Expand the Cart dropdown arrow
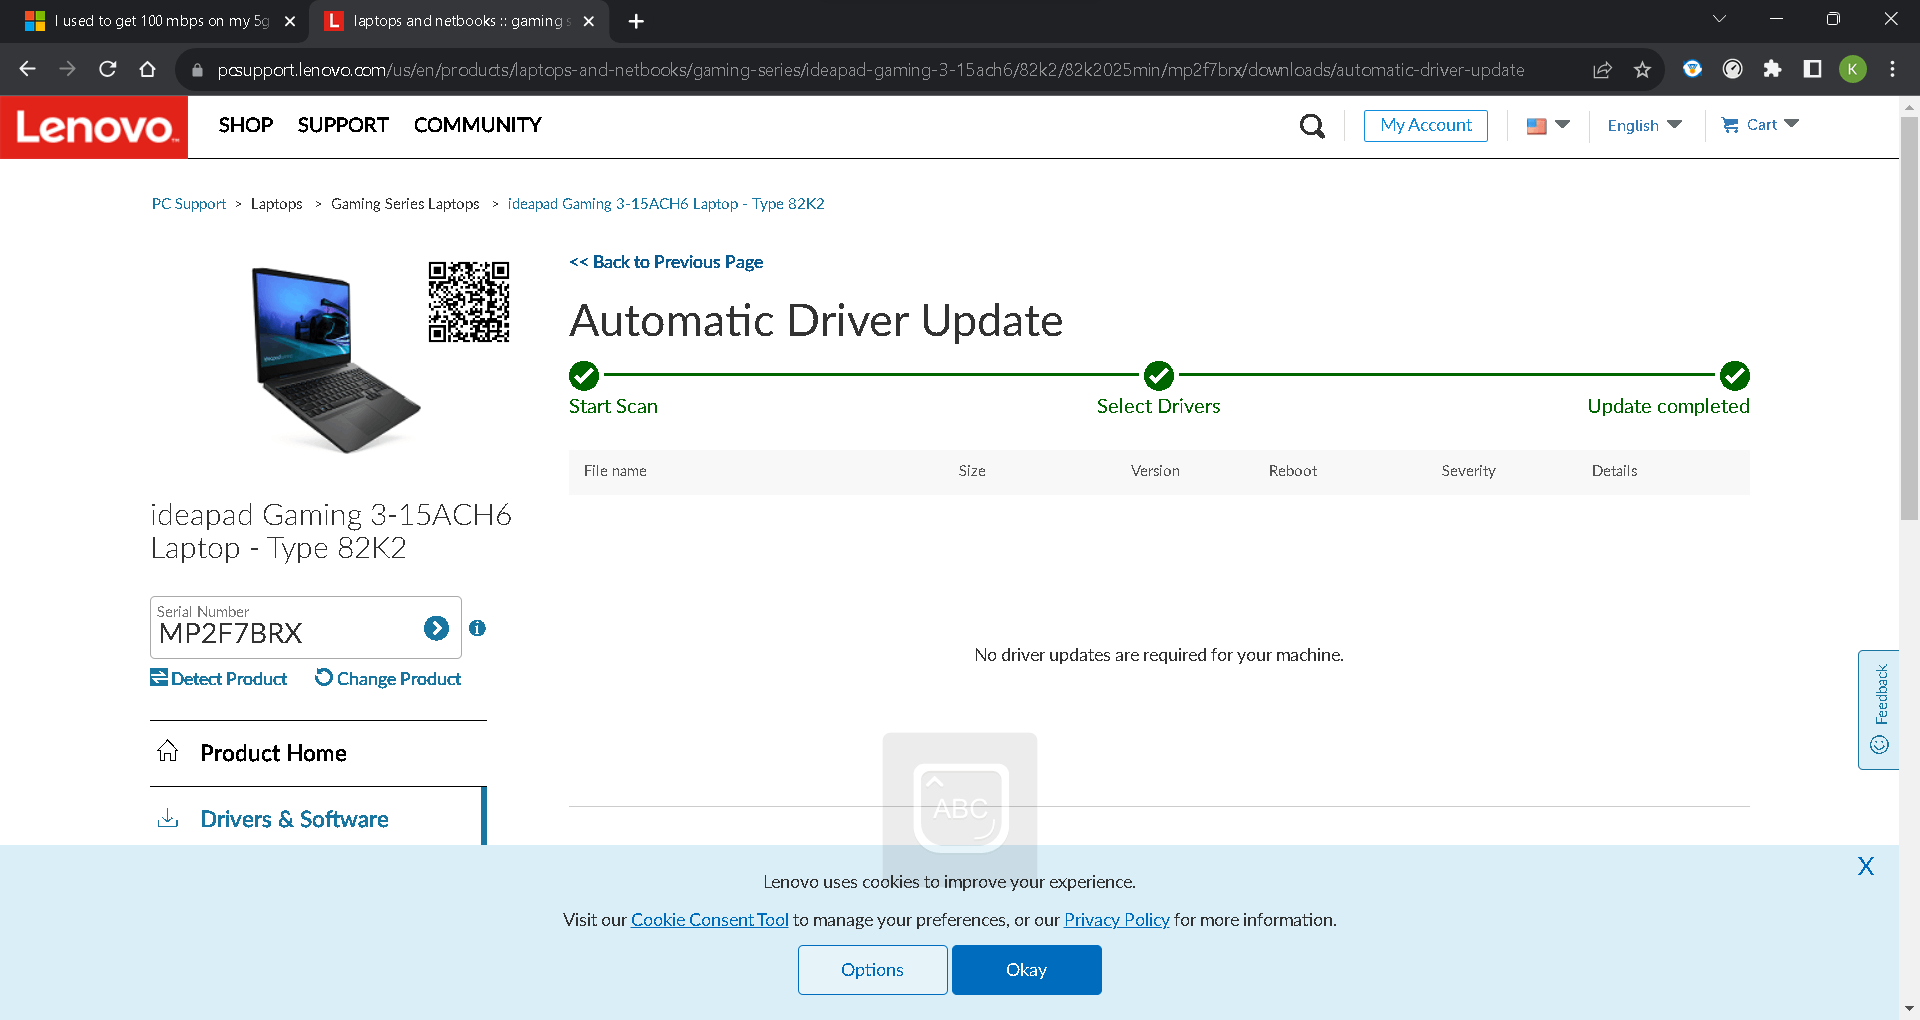Image resolution: width=1920 pixels, height=1020 pixels. tap(1791, 124)
